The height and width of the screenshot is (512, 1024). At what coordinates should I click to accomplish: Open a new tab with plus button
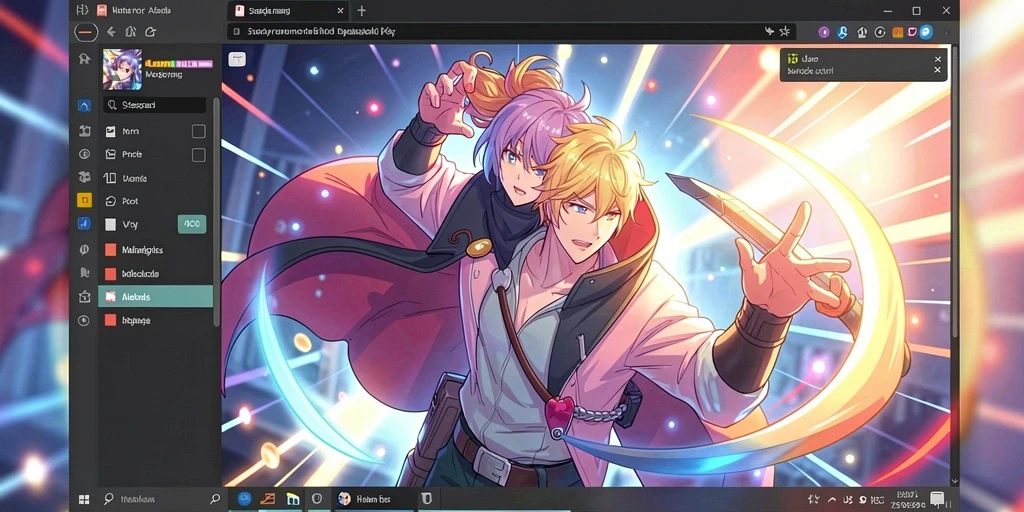coord(361,10)
